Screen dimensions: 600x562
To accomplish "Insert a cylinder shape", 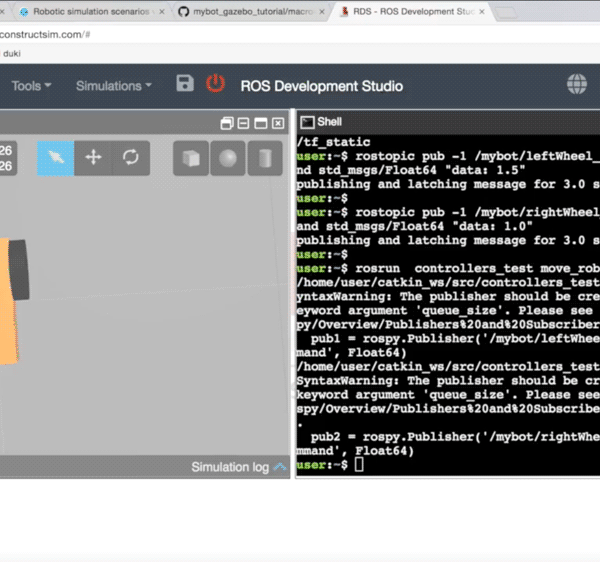I will (265, 158).
